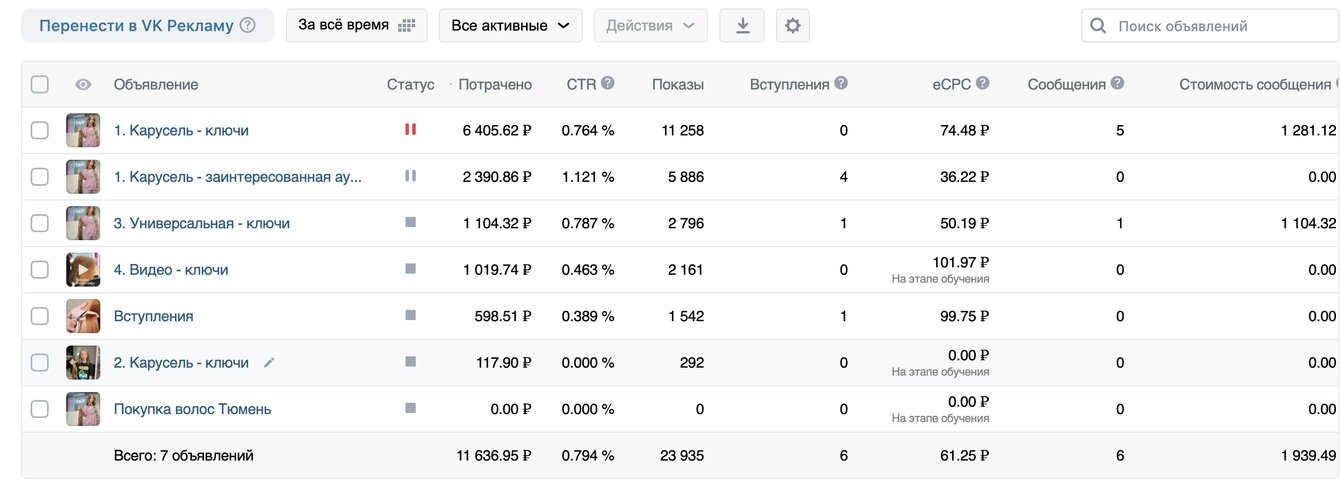Tick the select-all checkbox in table header

(39, 85)
